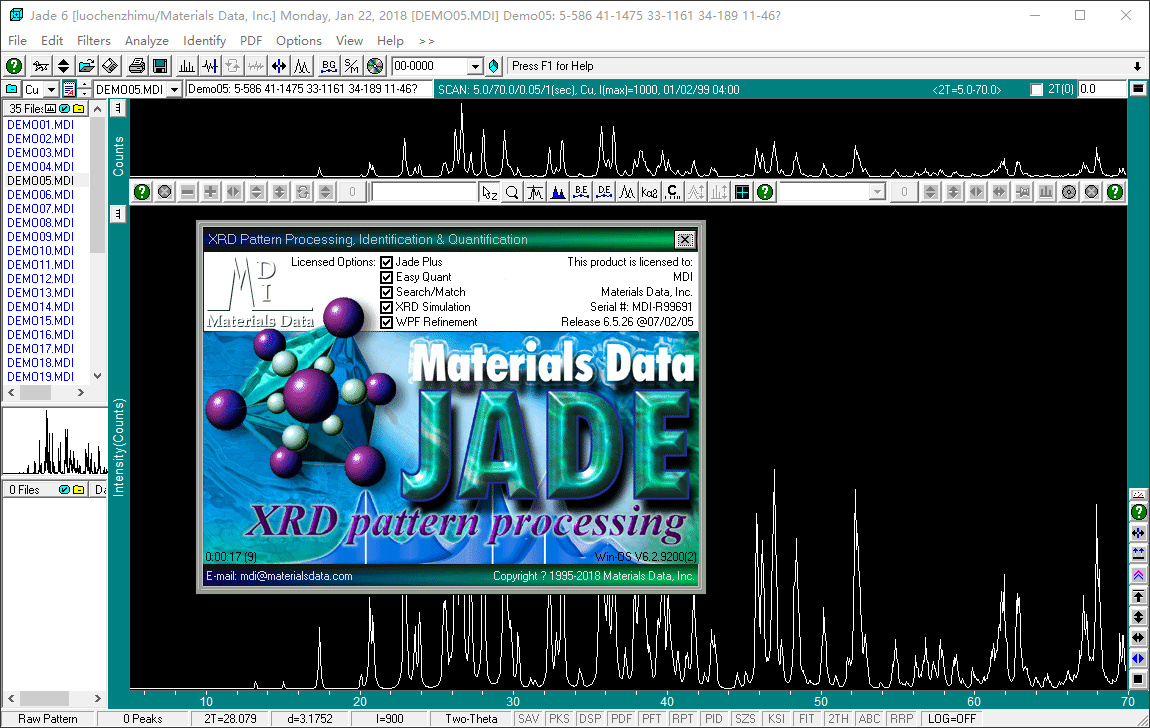
Task: Open the profile fitting twin-peaks icon
Action: 302,66
